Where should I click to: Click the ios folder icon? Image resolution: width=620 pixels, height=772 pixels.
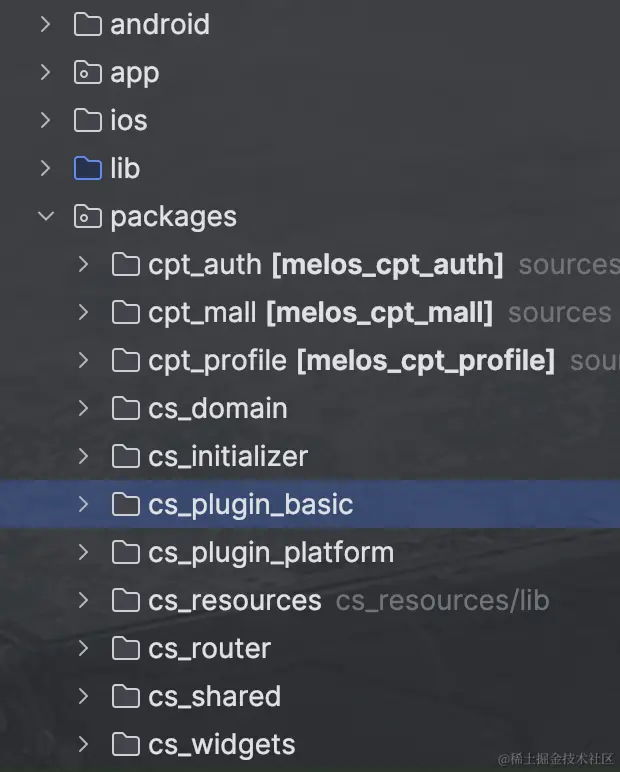point(88,120)
